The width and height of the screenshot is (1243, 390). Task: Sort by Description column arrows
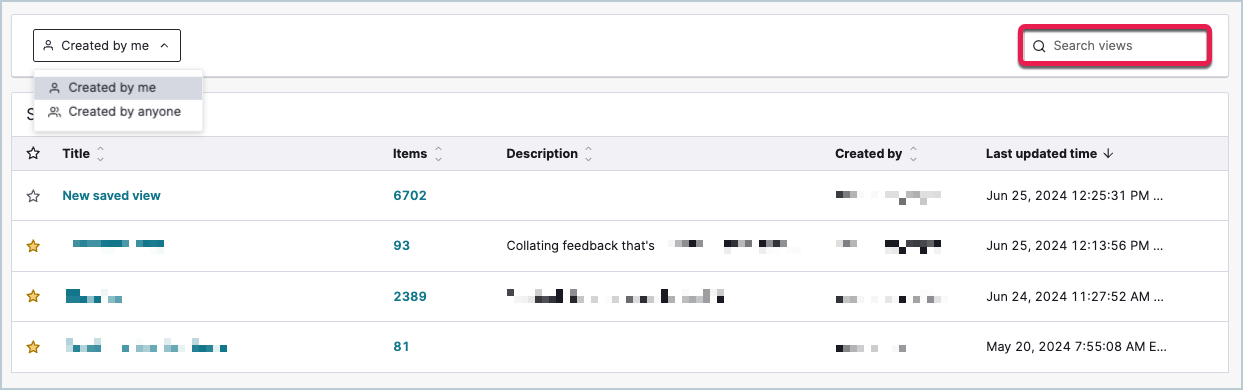(x=588, y=154)
